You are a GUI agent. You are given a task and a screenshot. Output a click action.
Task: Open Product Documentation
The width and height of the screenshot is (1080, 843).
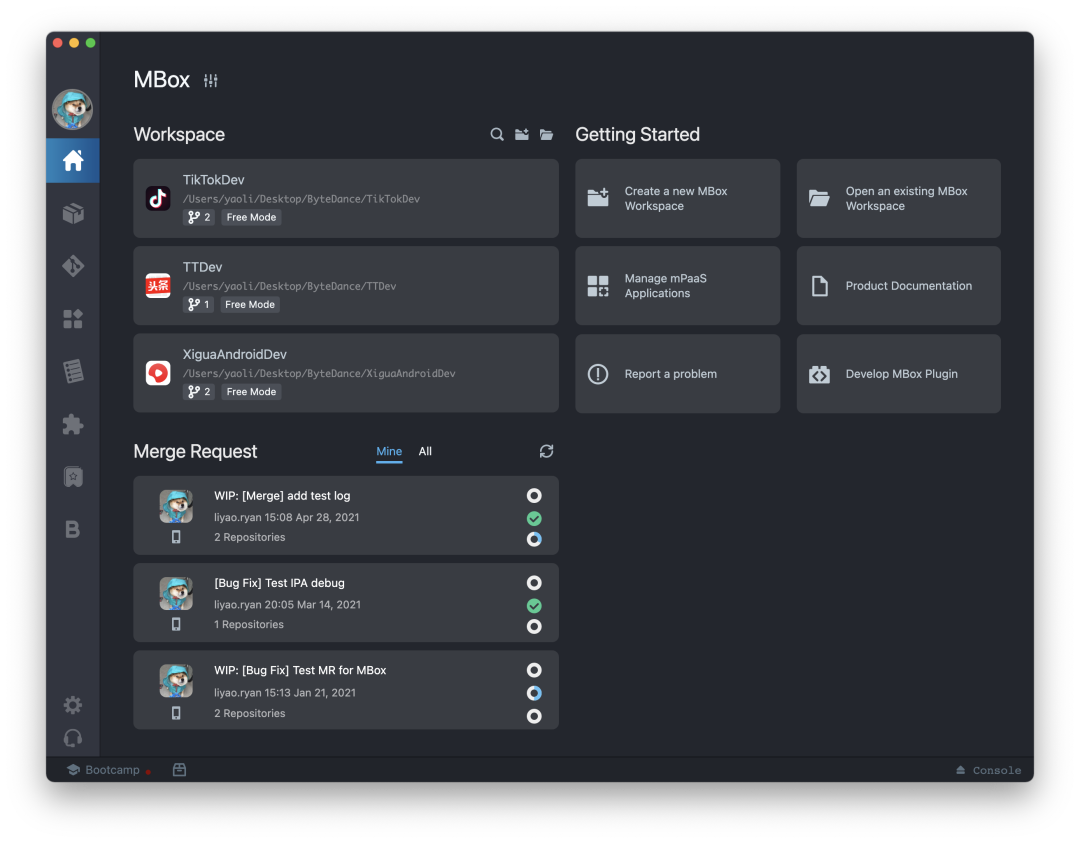click(898, 286)
